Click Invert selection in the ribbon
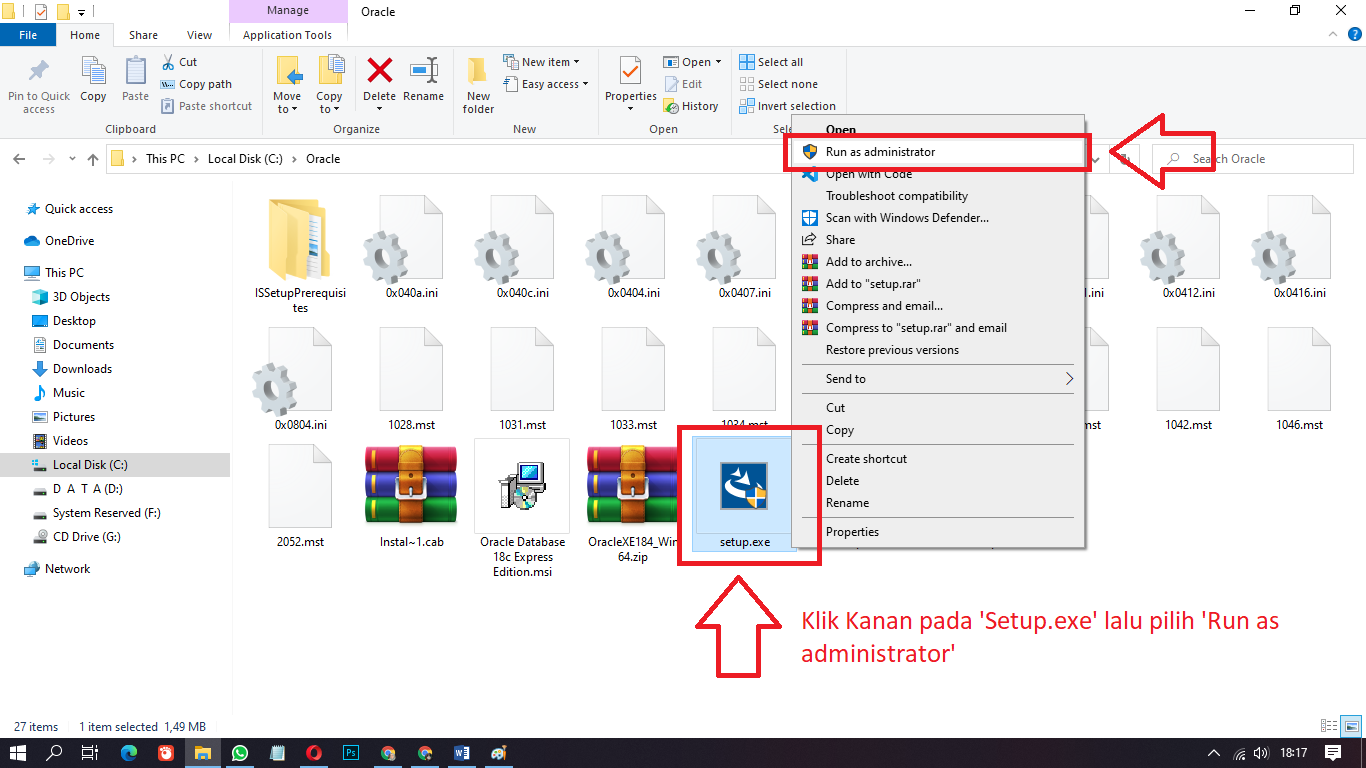Image resolution: width=1366 pixels, height=768 pixels. [x=787, y=106]
